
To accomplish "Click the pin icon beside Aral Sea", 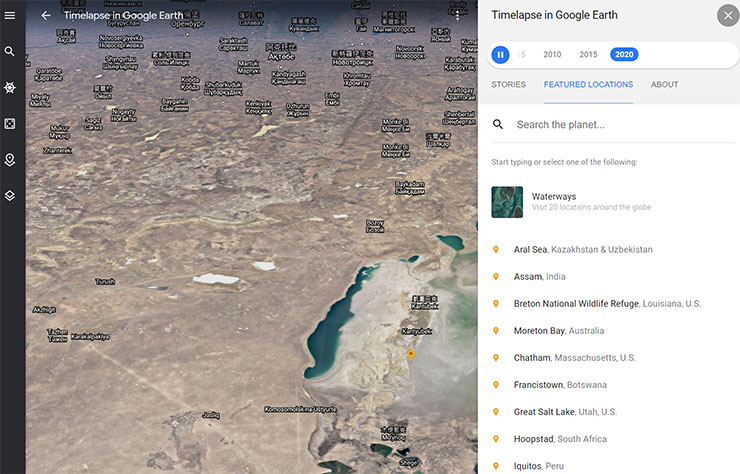I will (496, 249).
